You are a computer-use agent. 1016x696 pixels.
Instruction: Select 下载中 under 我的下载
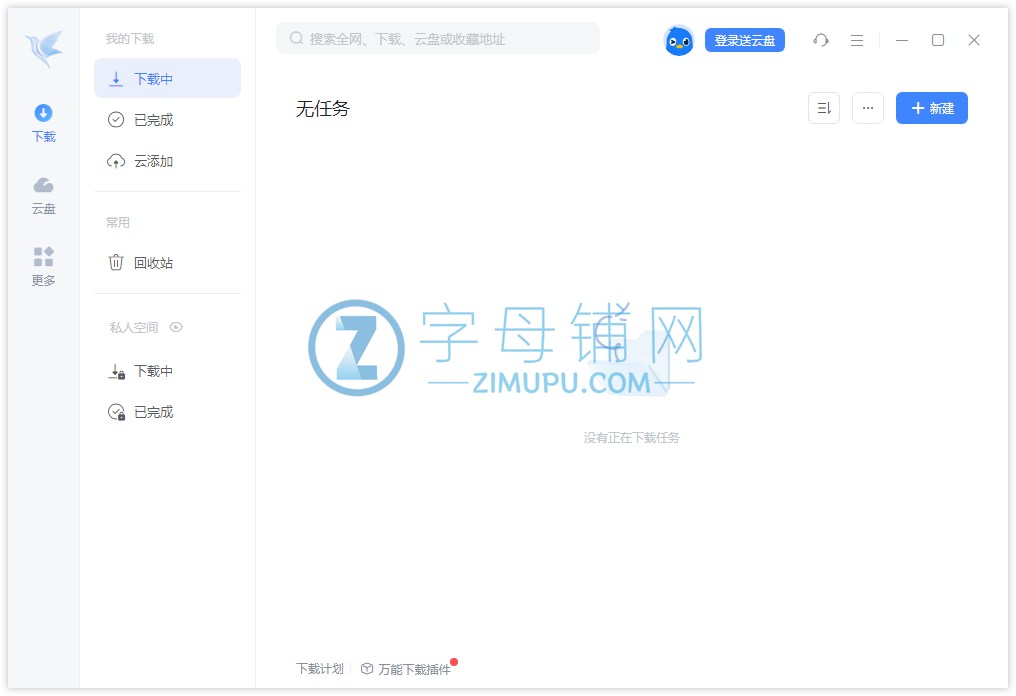[167, 78]
